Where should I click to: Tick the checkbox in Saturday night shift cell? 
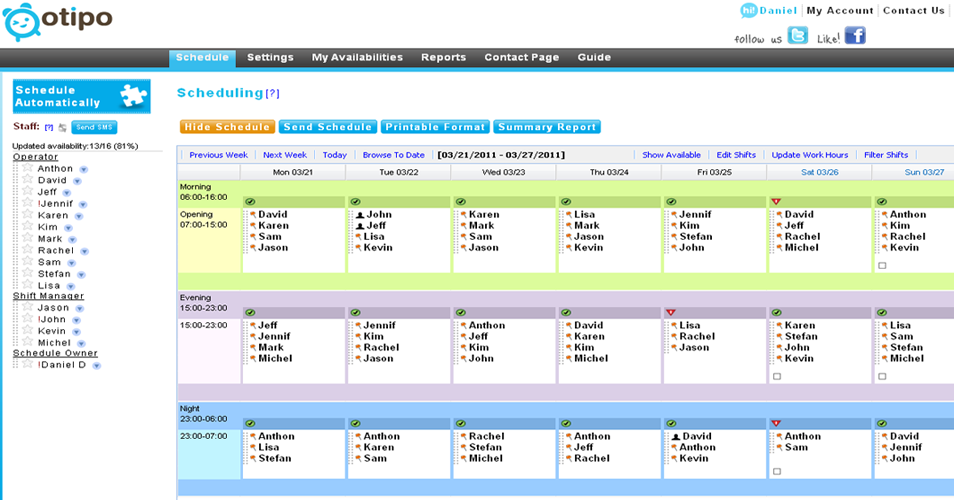(776, 470)
